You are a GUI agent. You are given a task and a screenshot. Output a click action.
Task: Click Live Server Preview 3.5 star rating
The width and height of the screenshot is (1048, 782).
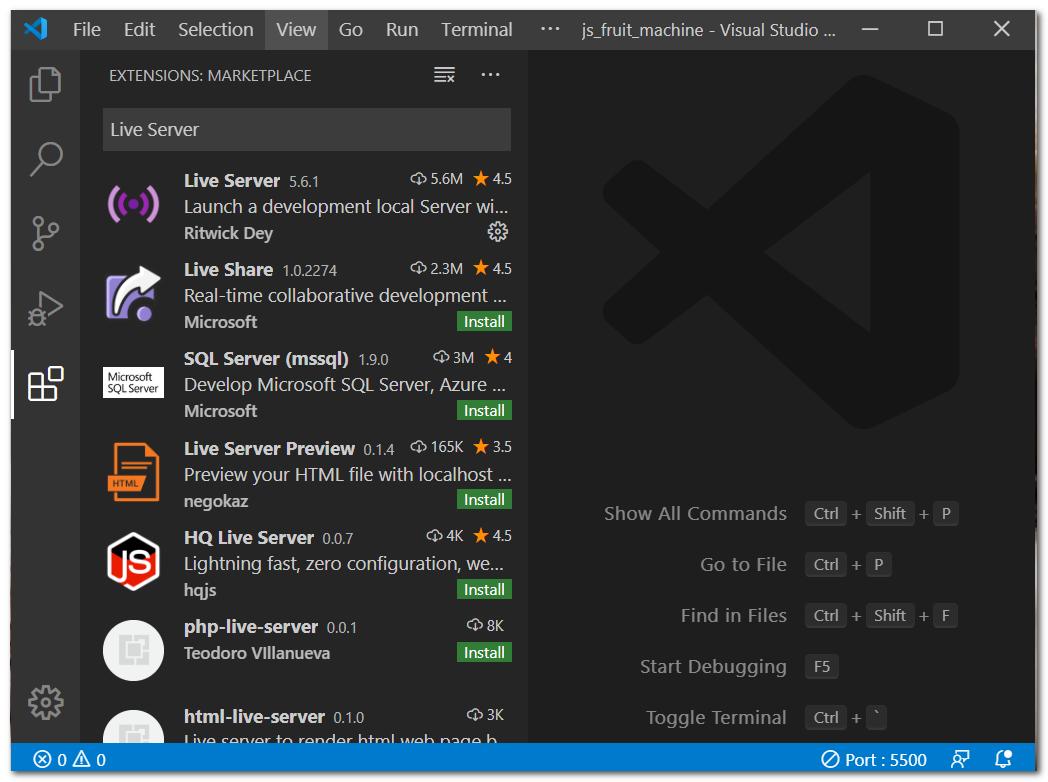[492, 446]
